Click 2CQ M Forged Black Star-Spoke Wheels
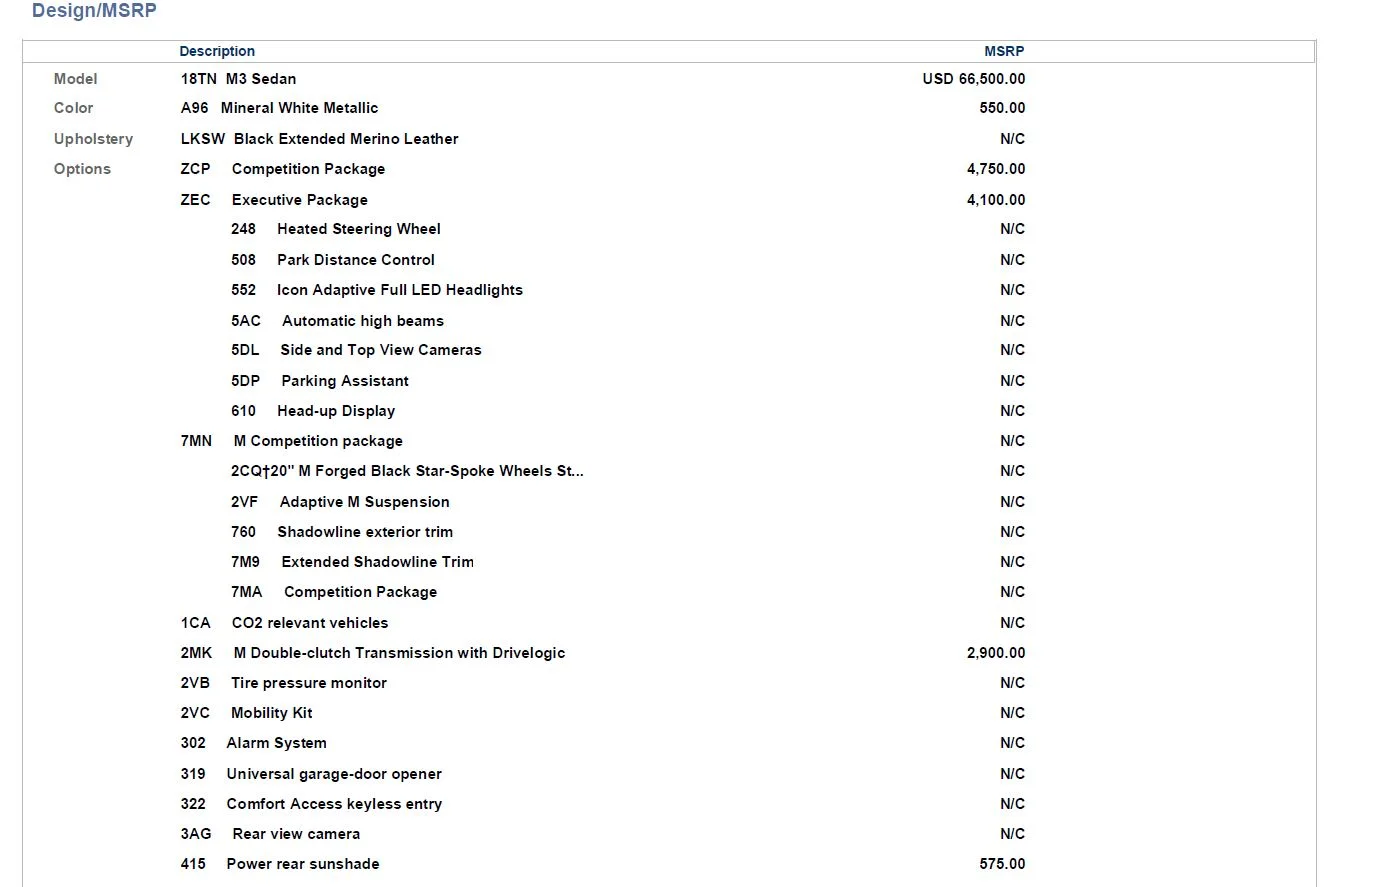Viewport: 1389px width, 887px height. coord(407,471)
